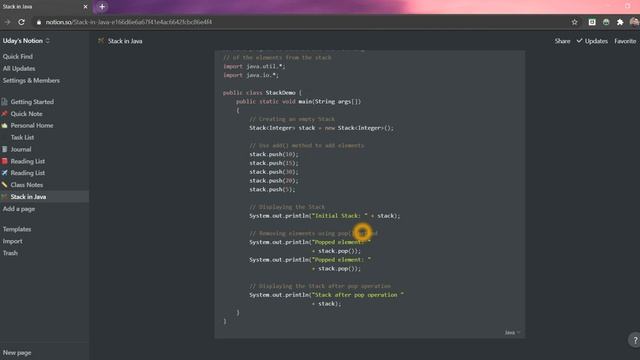The width and height of the screenshot is (640, 360).
Task: Click the Personal Home page icon
Action: tap(4, 125)
